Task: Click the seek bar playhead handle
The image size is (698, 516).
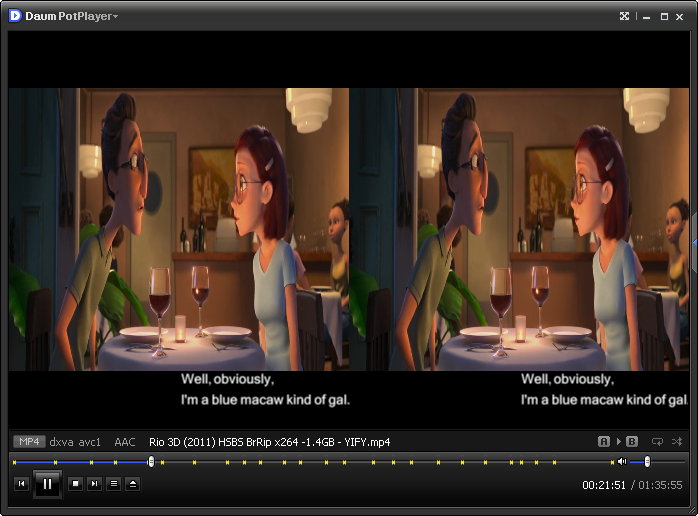Action: 151,461
